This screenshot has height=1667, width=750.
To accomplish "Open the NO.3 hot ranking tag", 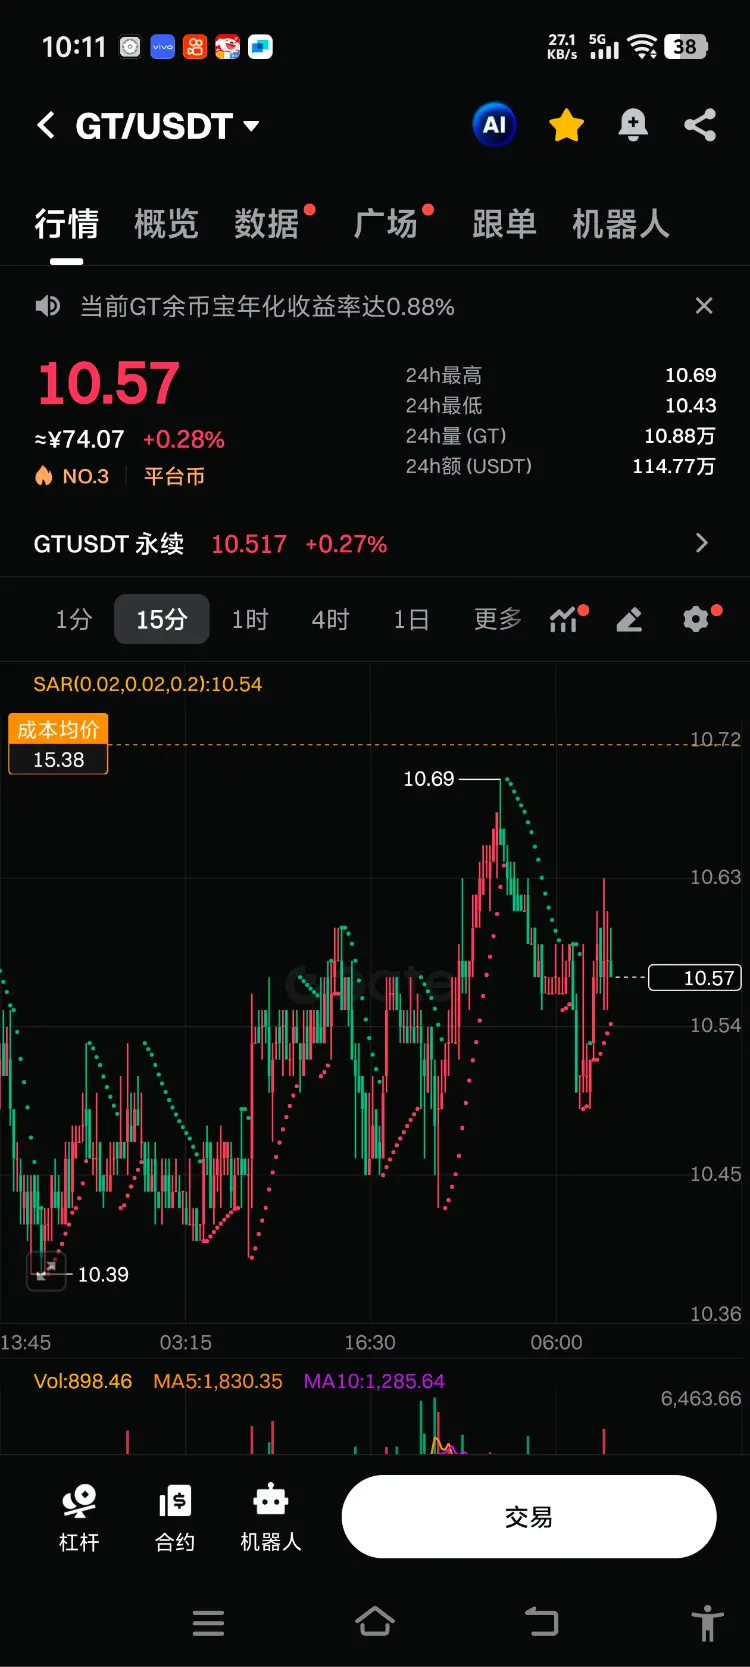I will tap(72, 476).
